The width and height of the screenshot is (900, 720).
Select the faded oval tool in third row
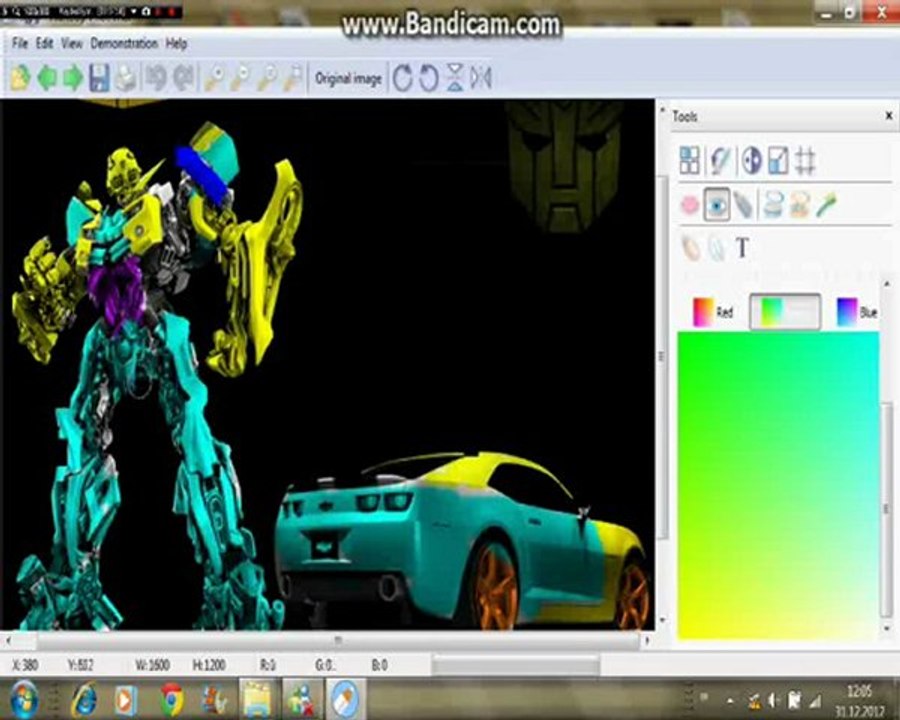point(690,248)
